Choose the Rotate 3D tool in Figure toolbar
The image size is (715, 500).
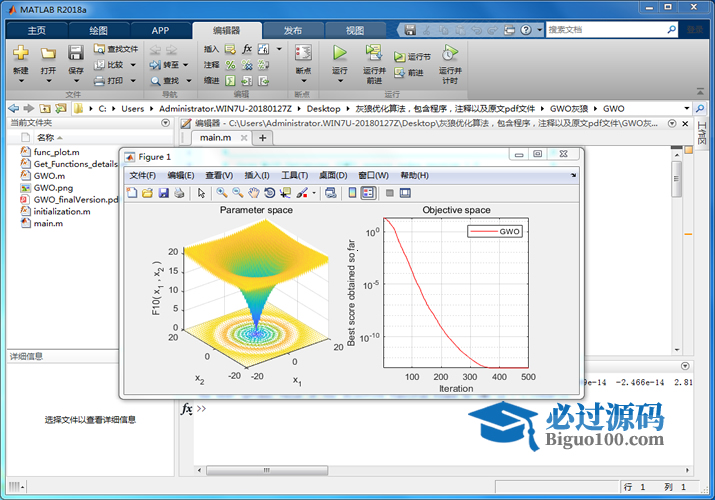(270, 193)
